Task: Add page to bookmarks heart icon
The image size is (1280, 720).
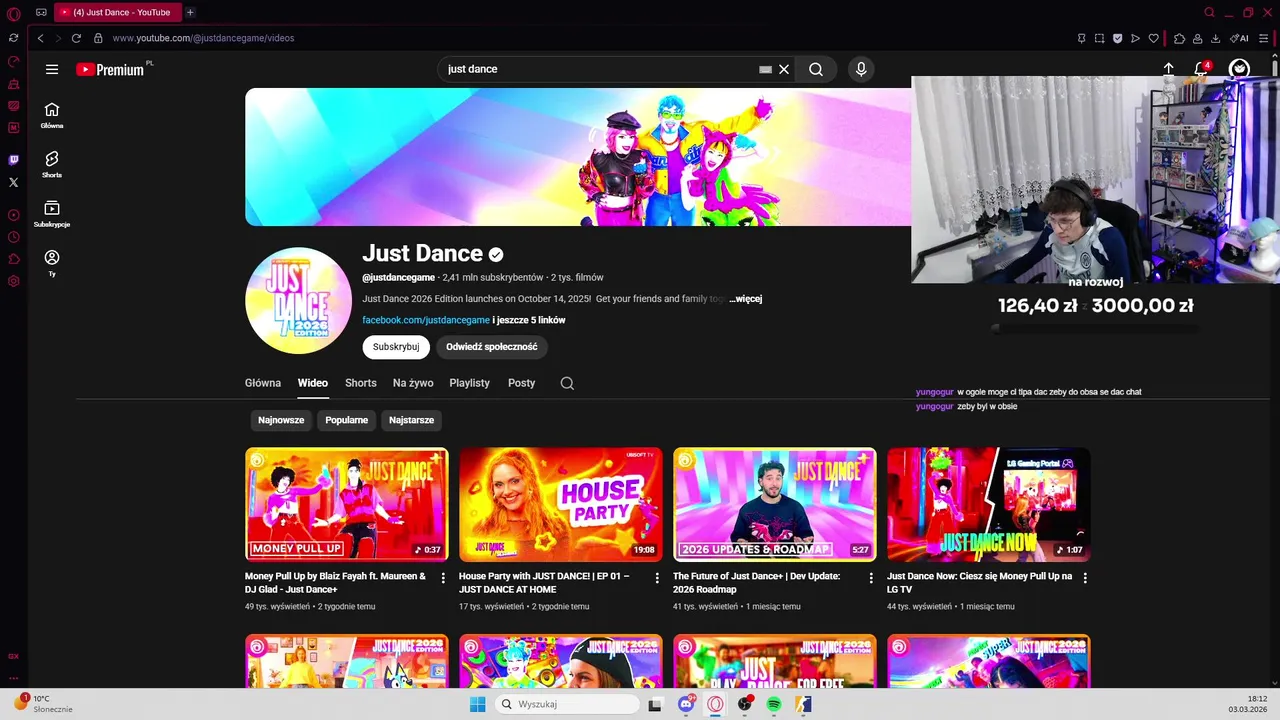Action: point(1153,38)
